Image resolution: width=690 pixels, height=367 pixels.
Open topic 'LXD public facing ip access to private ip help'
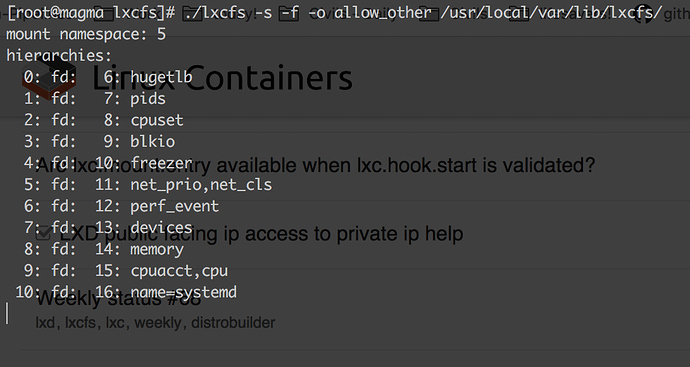tap(261, 234)
